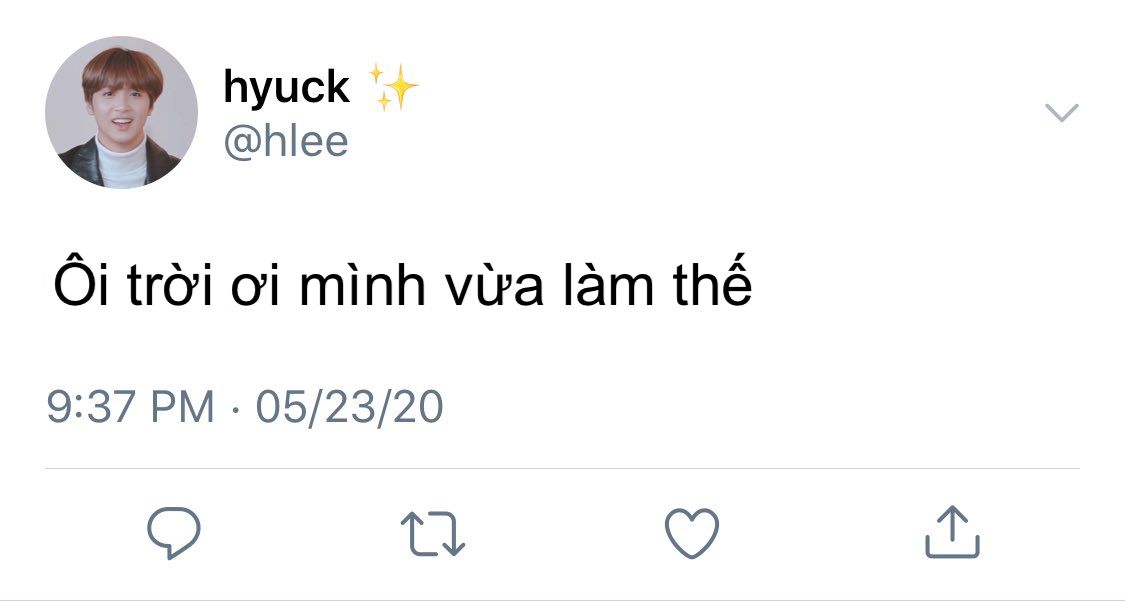Tap the share upload icon
The width and height of the screenshot is (1125, 601).
951,532
